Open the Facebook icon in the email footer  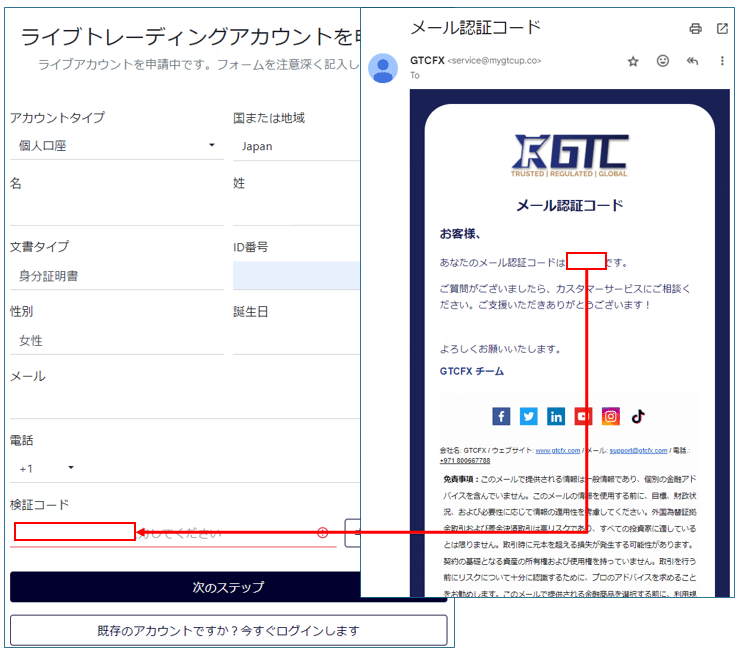pos(501,416)
